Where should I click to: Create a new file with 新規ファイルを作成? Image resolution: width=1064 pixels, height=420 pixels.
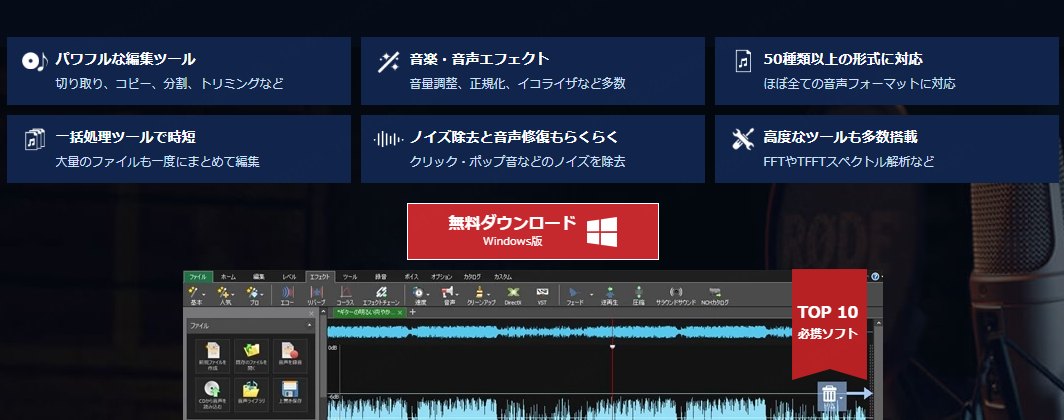[x=212, y=356]
